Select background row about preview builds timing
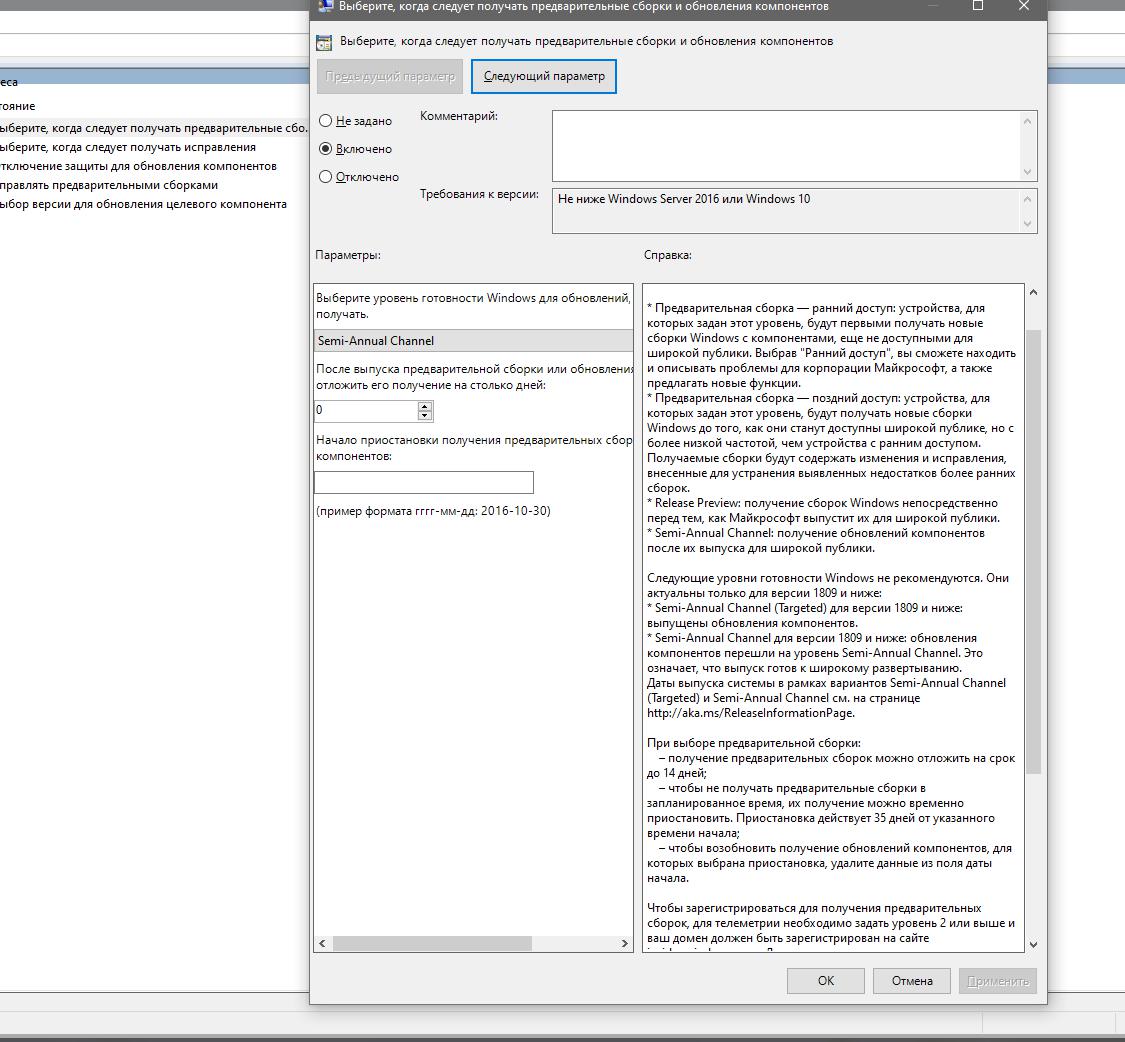Screen dimensions: 1125x1042 [154, 128]
